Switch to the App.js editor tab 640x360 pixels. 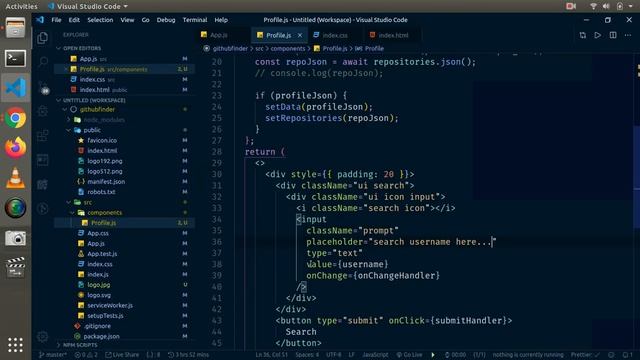[224, 36]
